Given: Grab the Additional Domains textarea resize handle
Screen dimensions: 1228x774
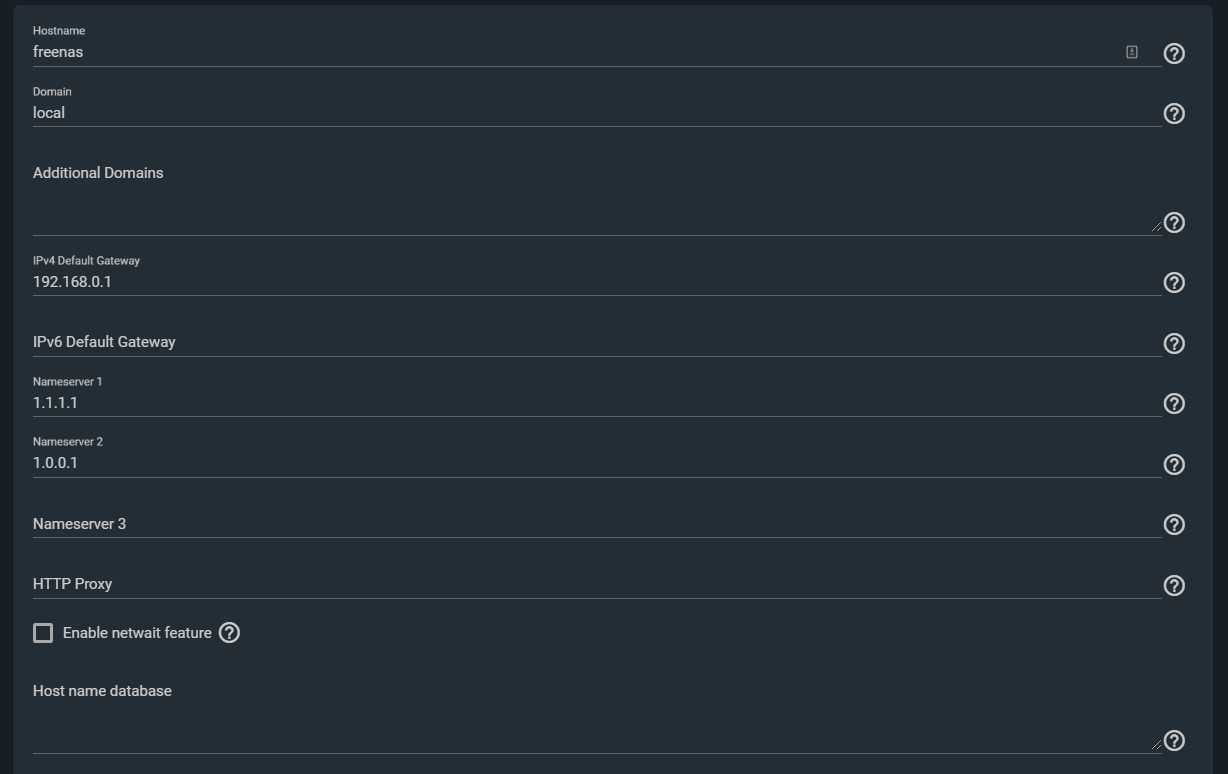Looking at the screenshot, I should (1156, 227).
